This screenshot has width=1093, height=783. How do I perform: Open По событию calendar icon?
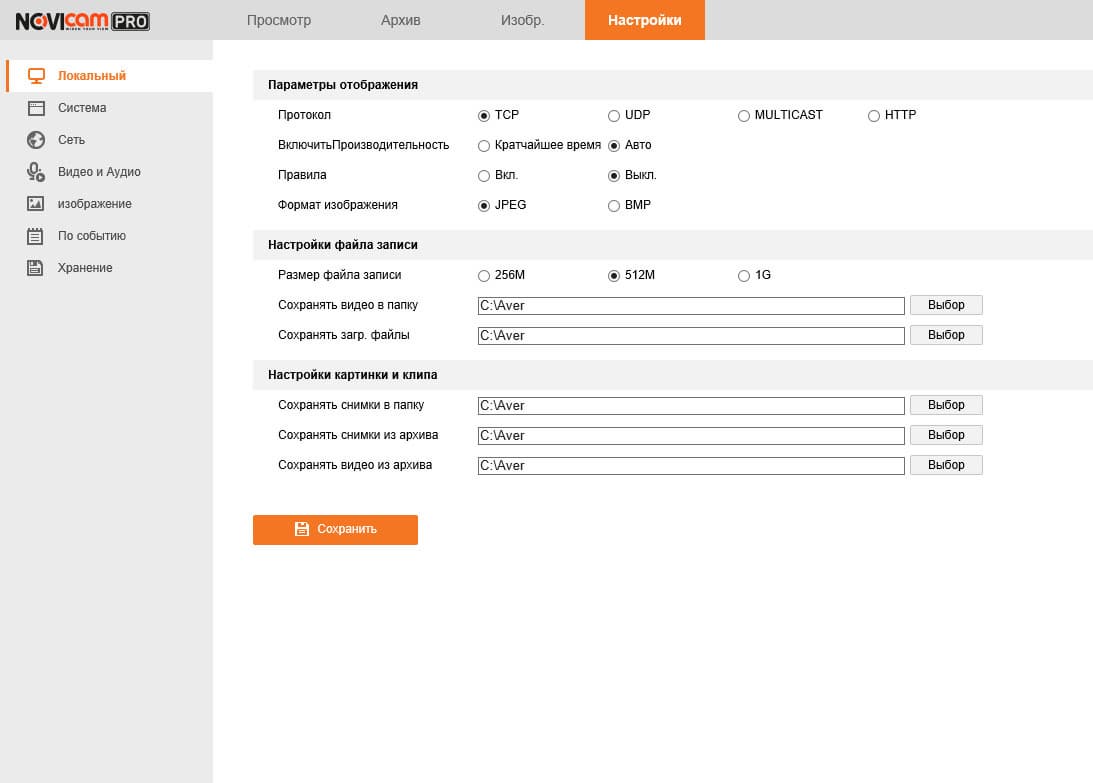tap(35, 236)
